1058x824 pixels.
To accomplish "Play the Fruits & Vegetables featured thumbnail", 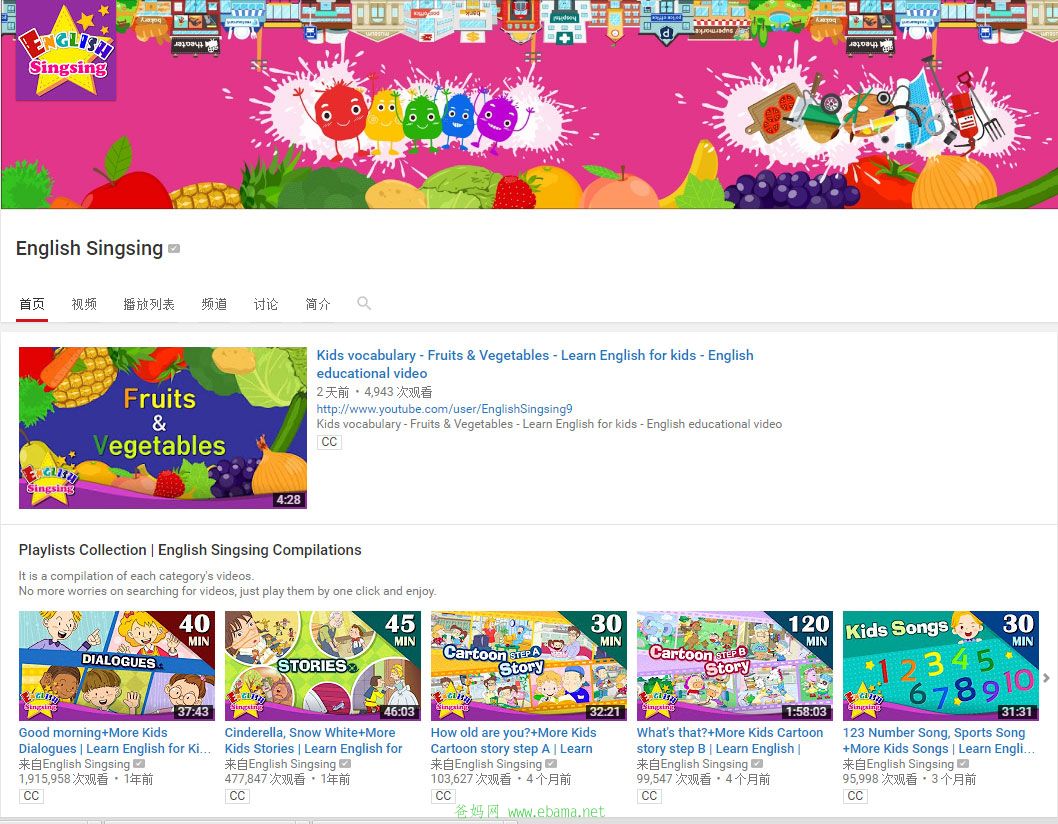I will 163,428.
